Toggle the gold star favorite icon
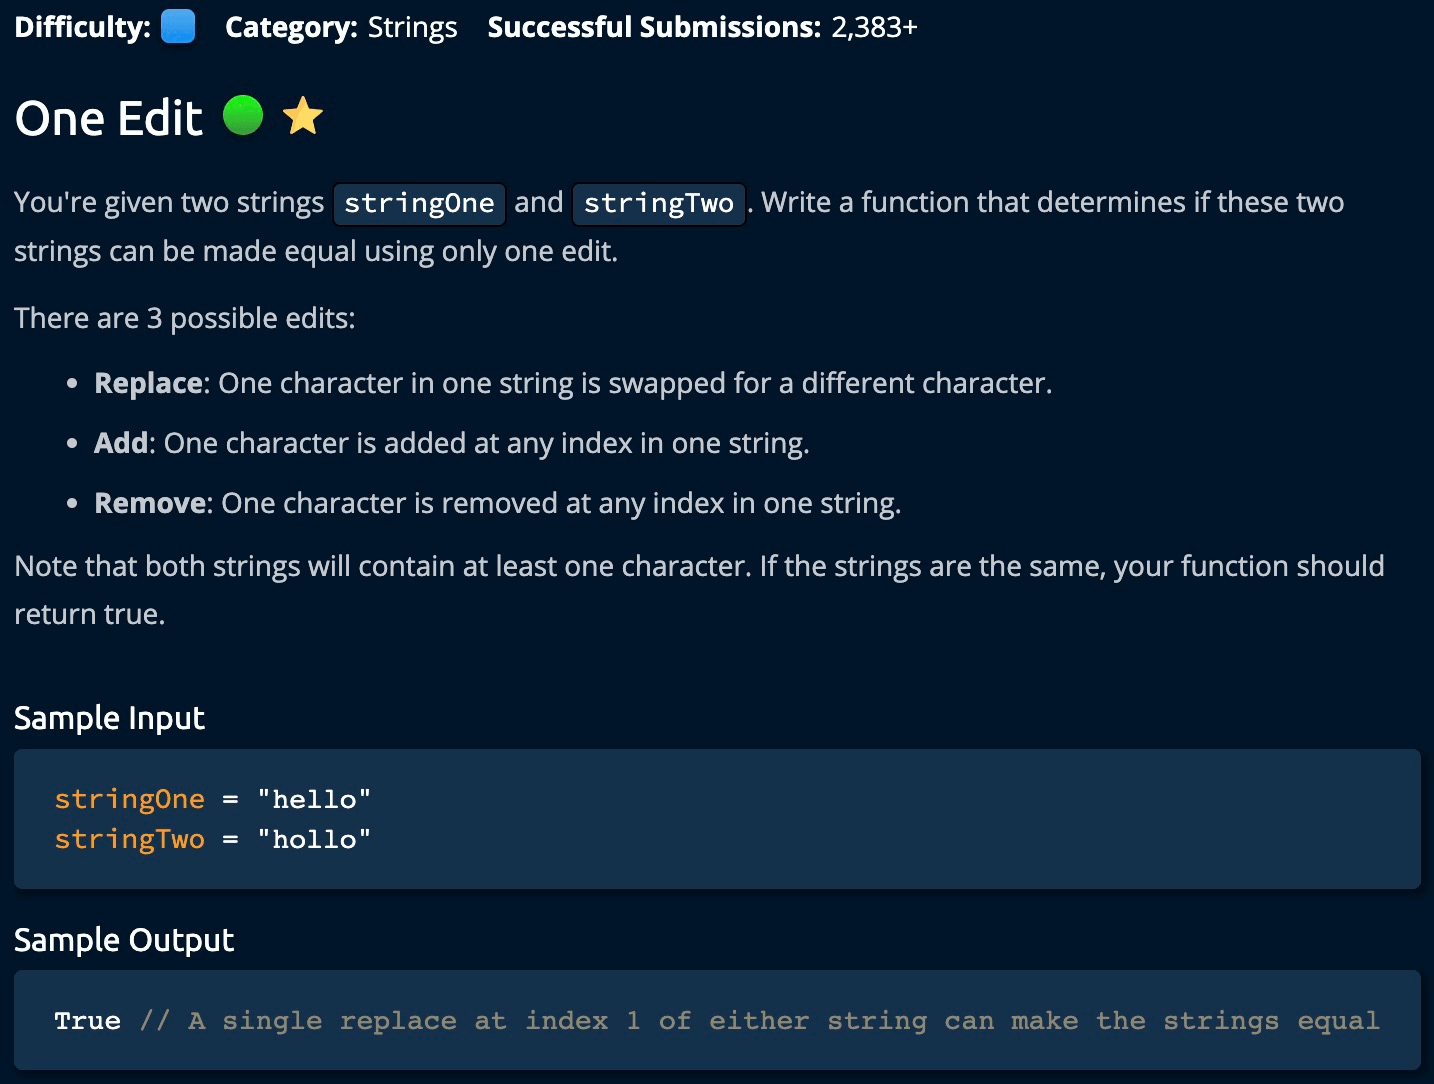 coord(303,117)
